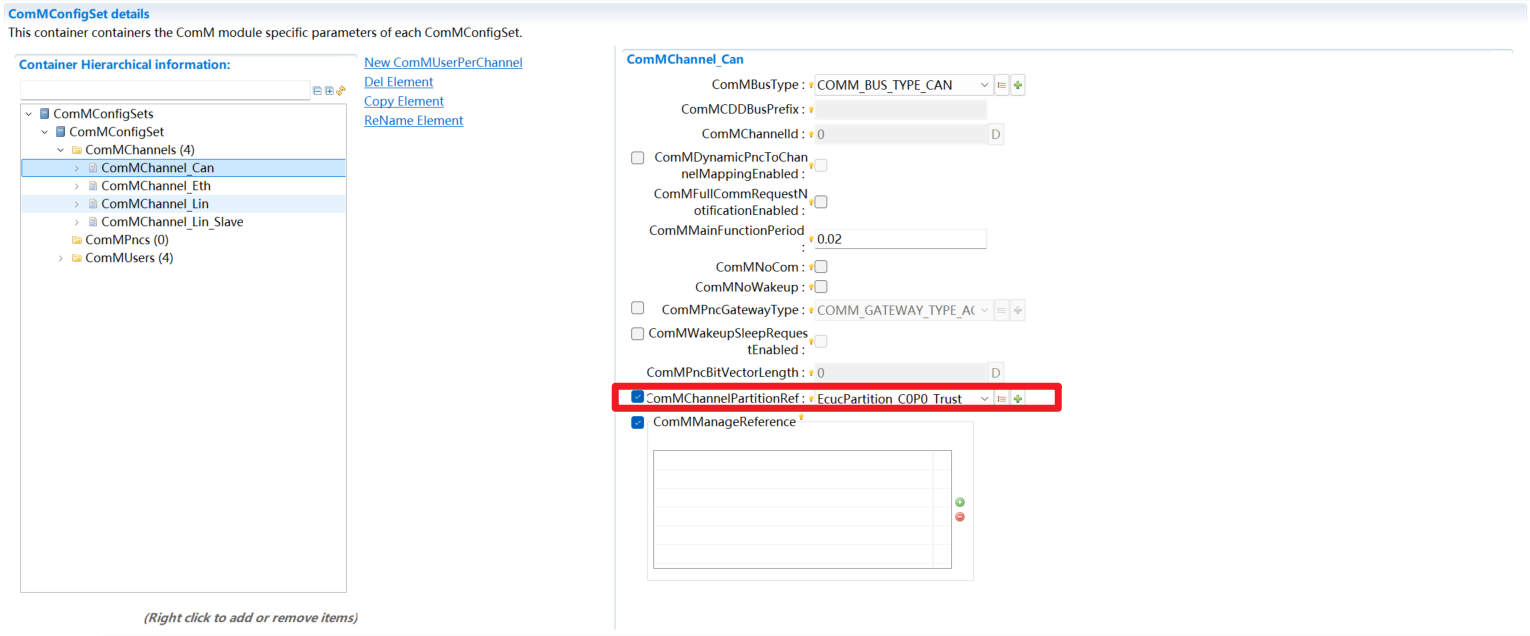Open the ComMChannelPartitionRef dropdown
The width and height of the screenshot is (1530, 636).
[x=984, y=399]
